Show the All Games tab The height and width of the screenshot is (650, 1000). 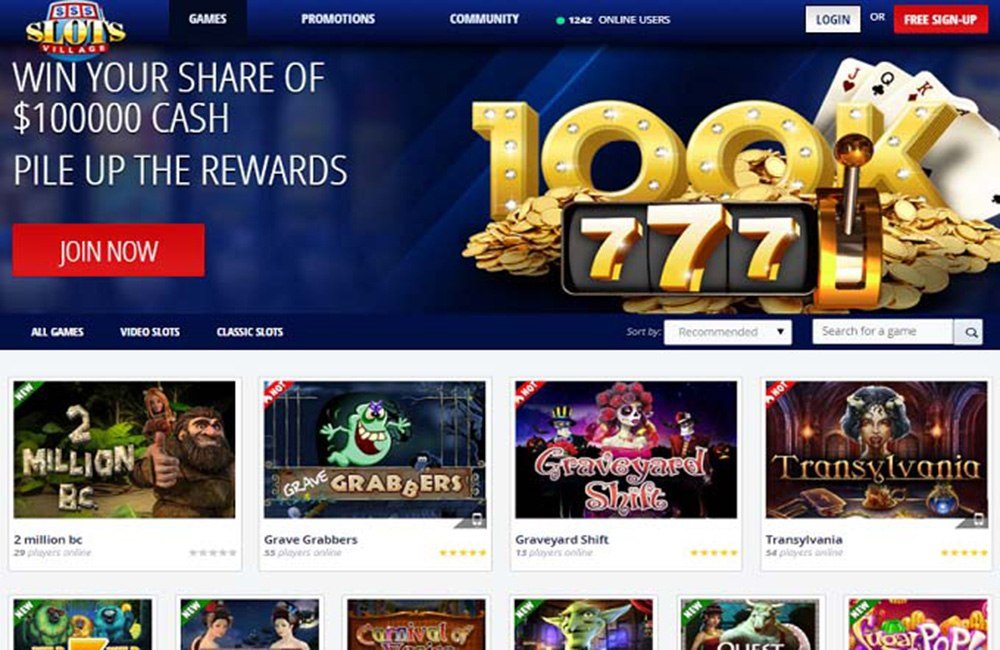[57, 332]
